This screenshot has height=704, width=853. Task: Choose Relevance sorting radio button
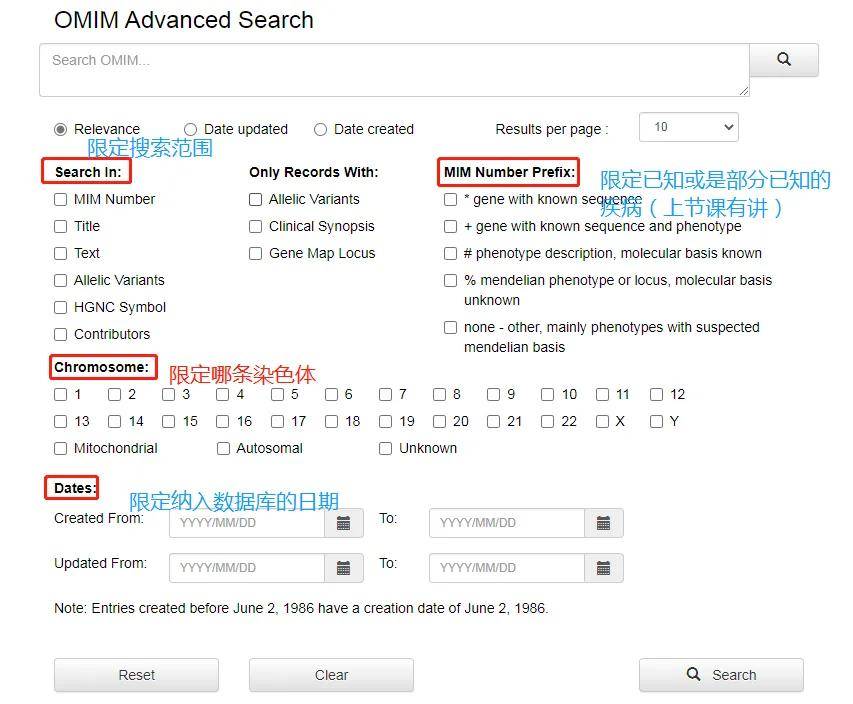click(61, 129)
